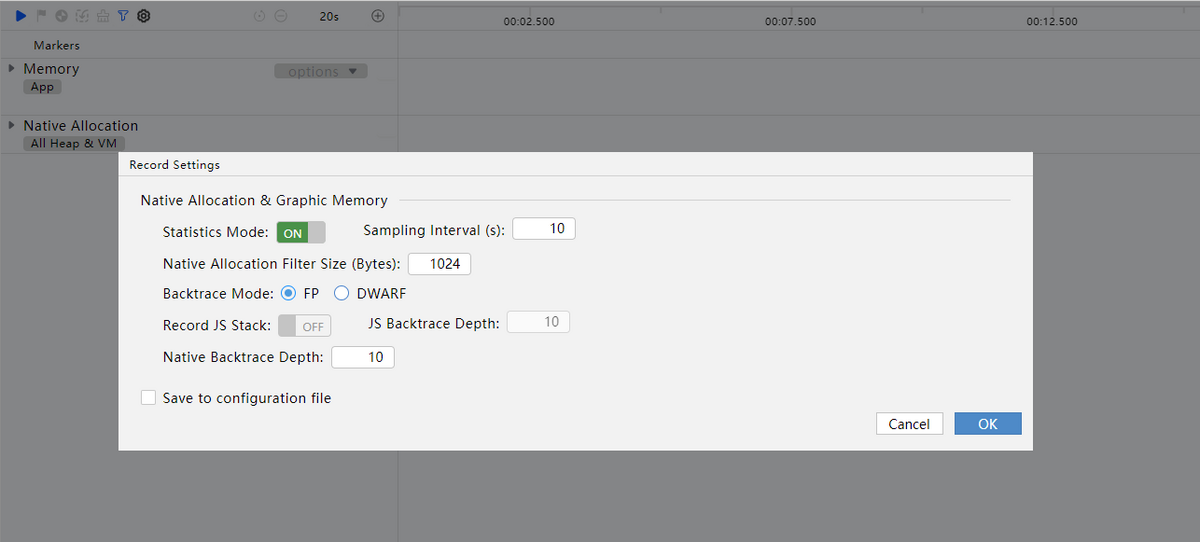Enable the Record JS Stack toggle
The image size is (1200, 542).
tap(304, 326)
